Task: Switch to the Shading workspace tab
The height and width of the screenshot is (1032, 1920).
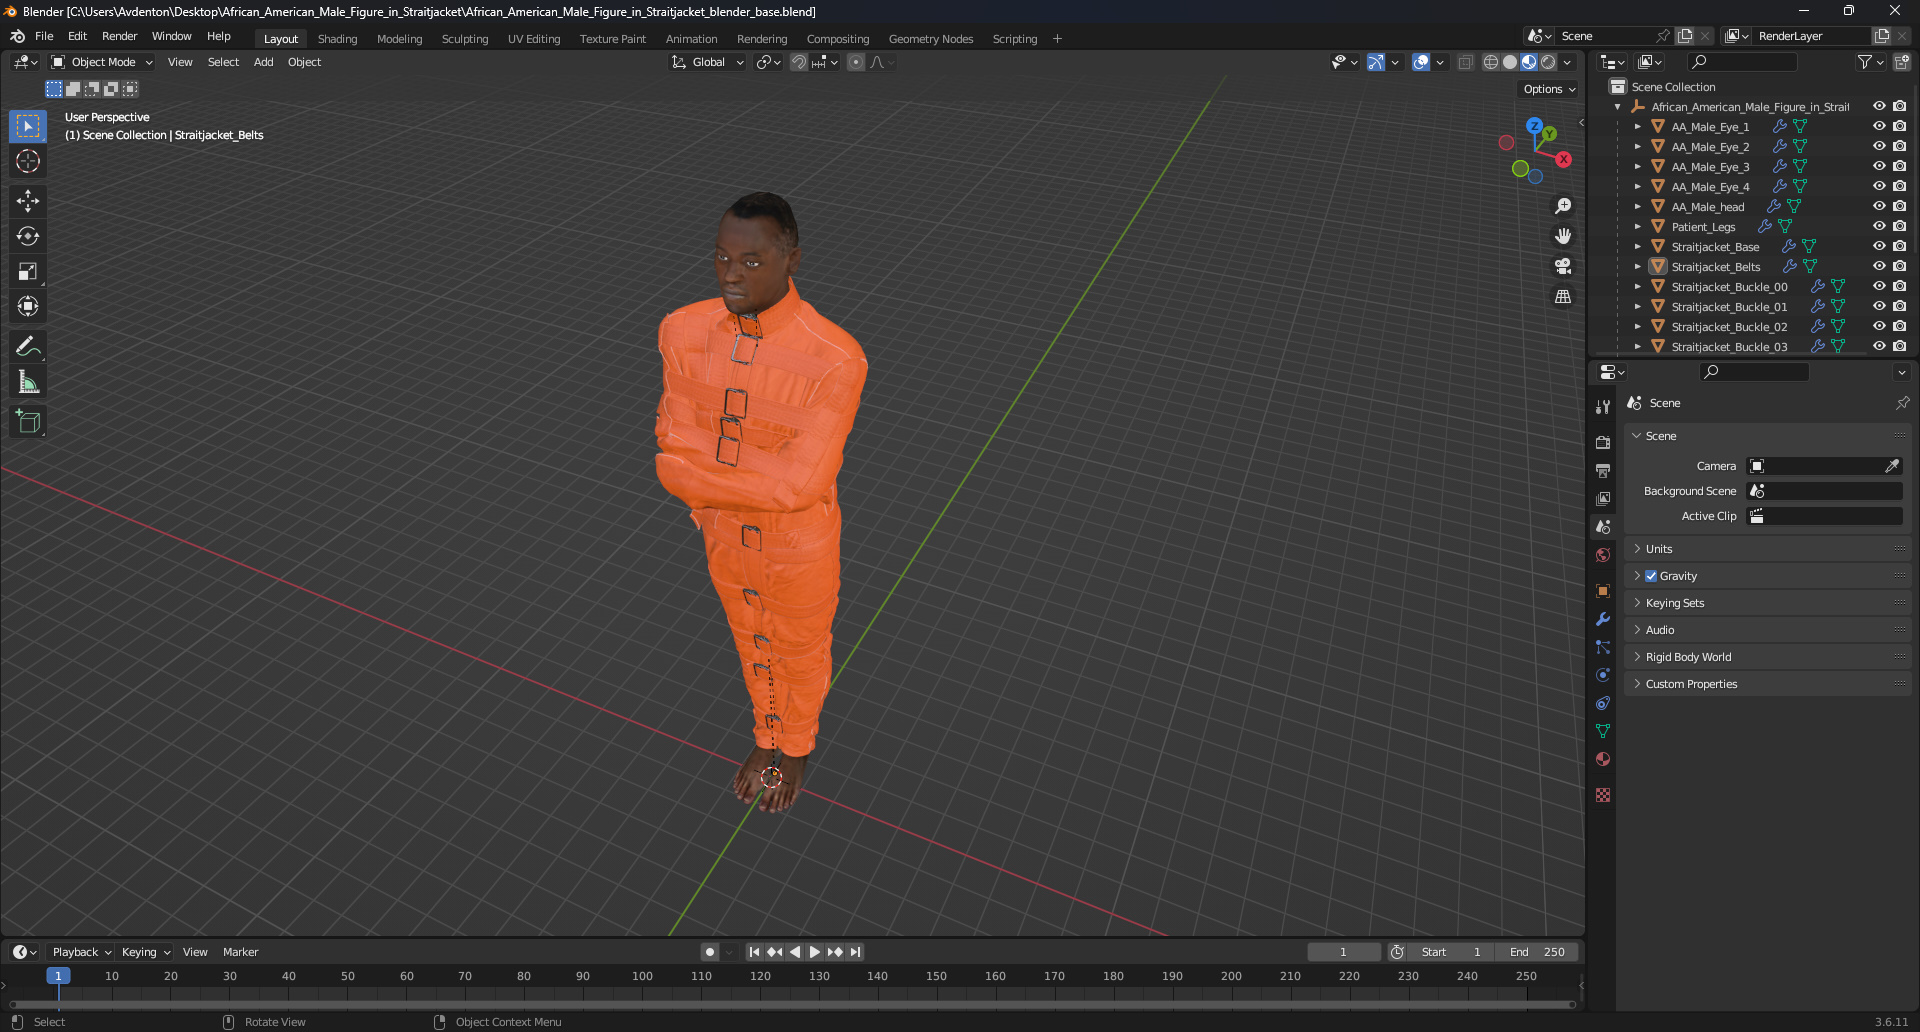Action: pos(337,39)
